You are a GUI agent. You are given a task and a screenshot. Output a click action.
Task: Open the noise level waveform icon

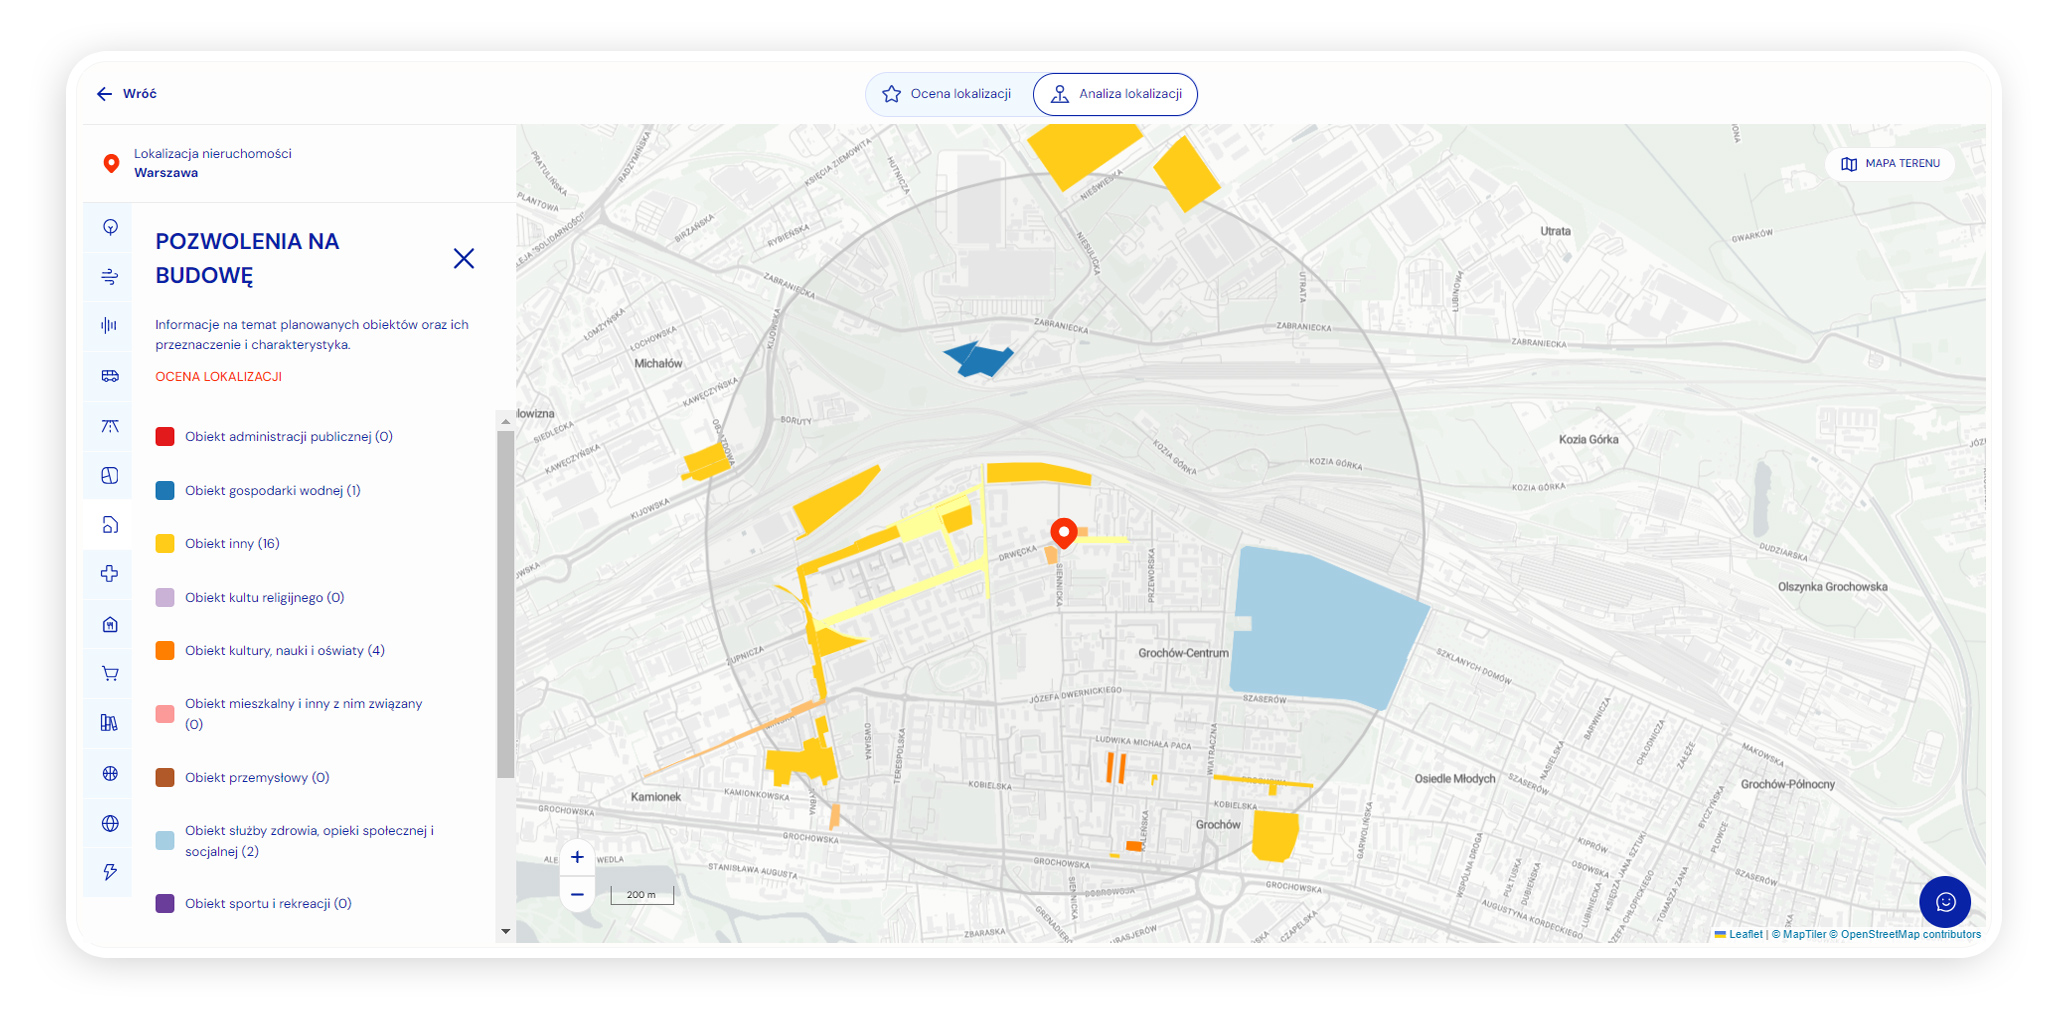[110, 325]
